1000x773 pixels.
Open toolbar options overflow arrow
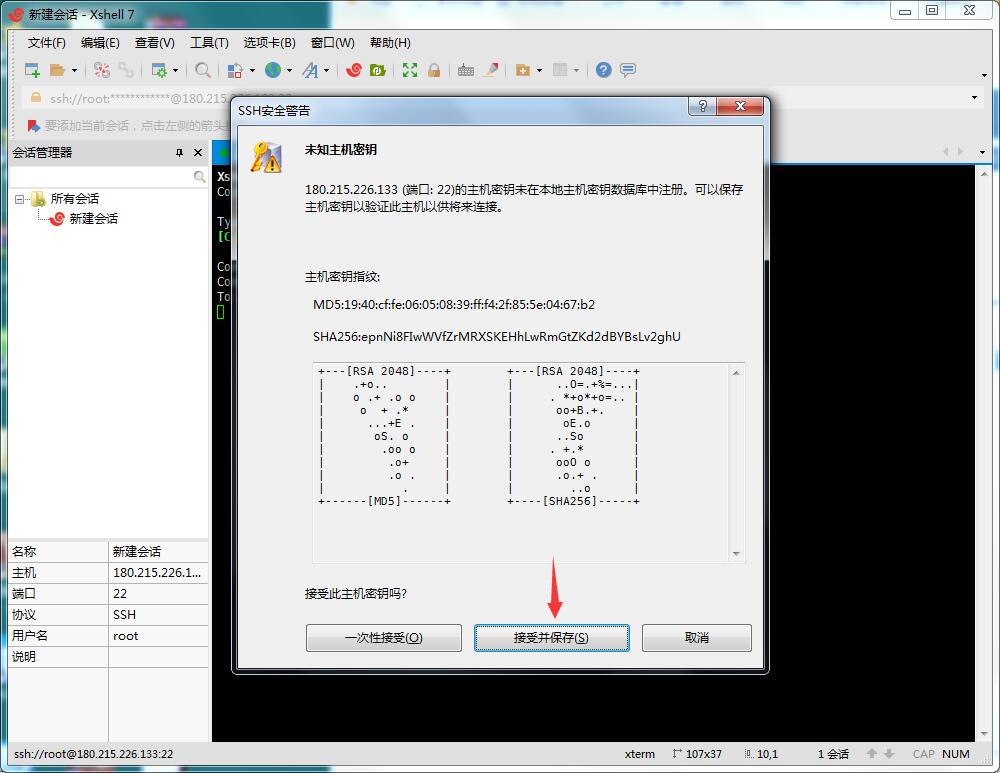tap(984, 75)
